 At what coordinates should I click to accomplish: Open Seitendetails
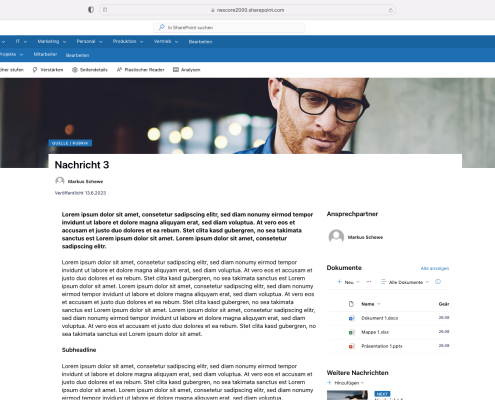[x=90, y=70]
